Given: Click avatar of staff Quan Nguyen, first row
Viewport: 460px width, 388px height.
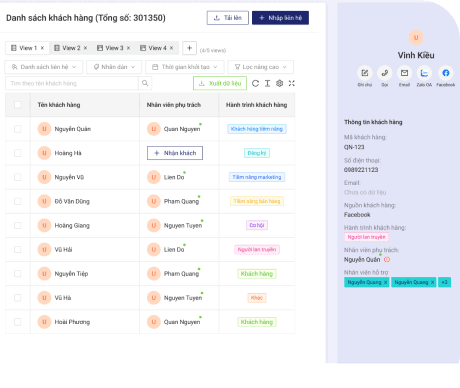Looking at the screenshot, I should pos(154,129).
